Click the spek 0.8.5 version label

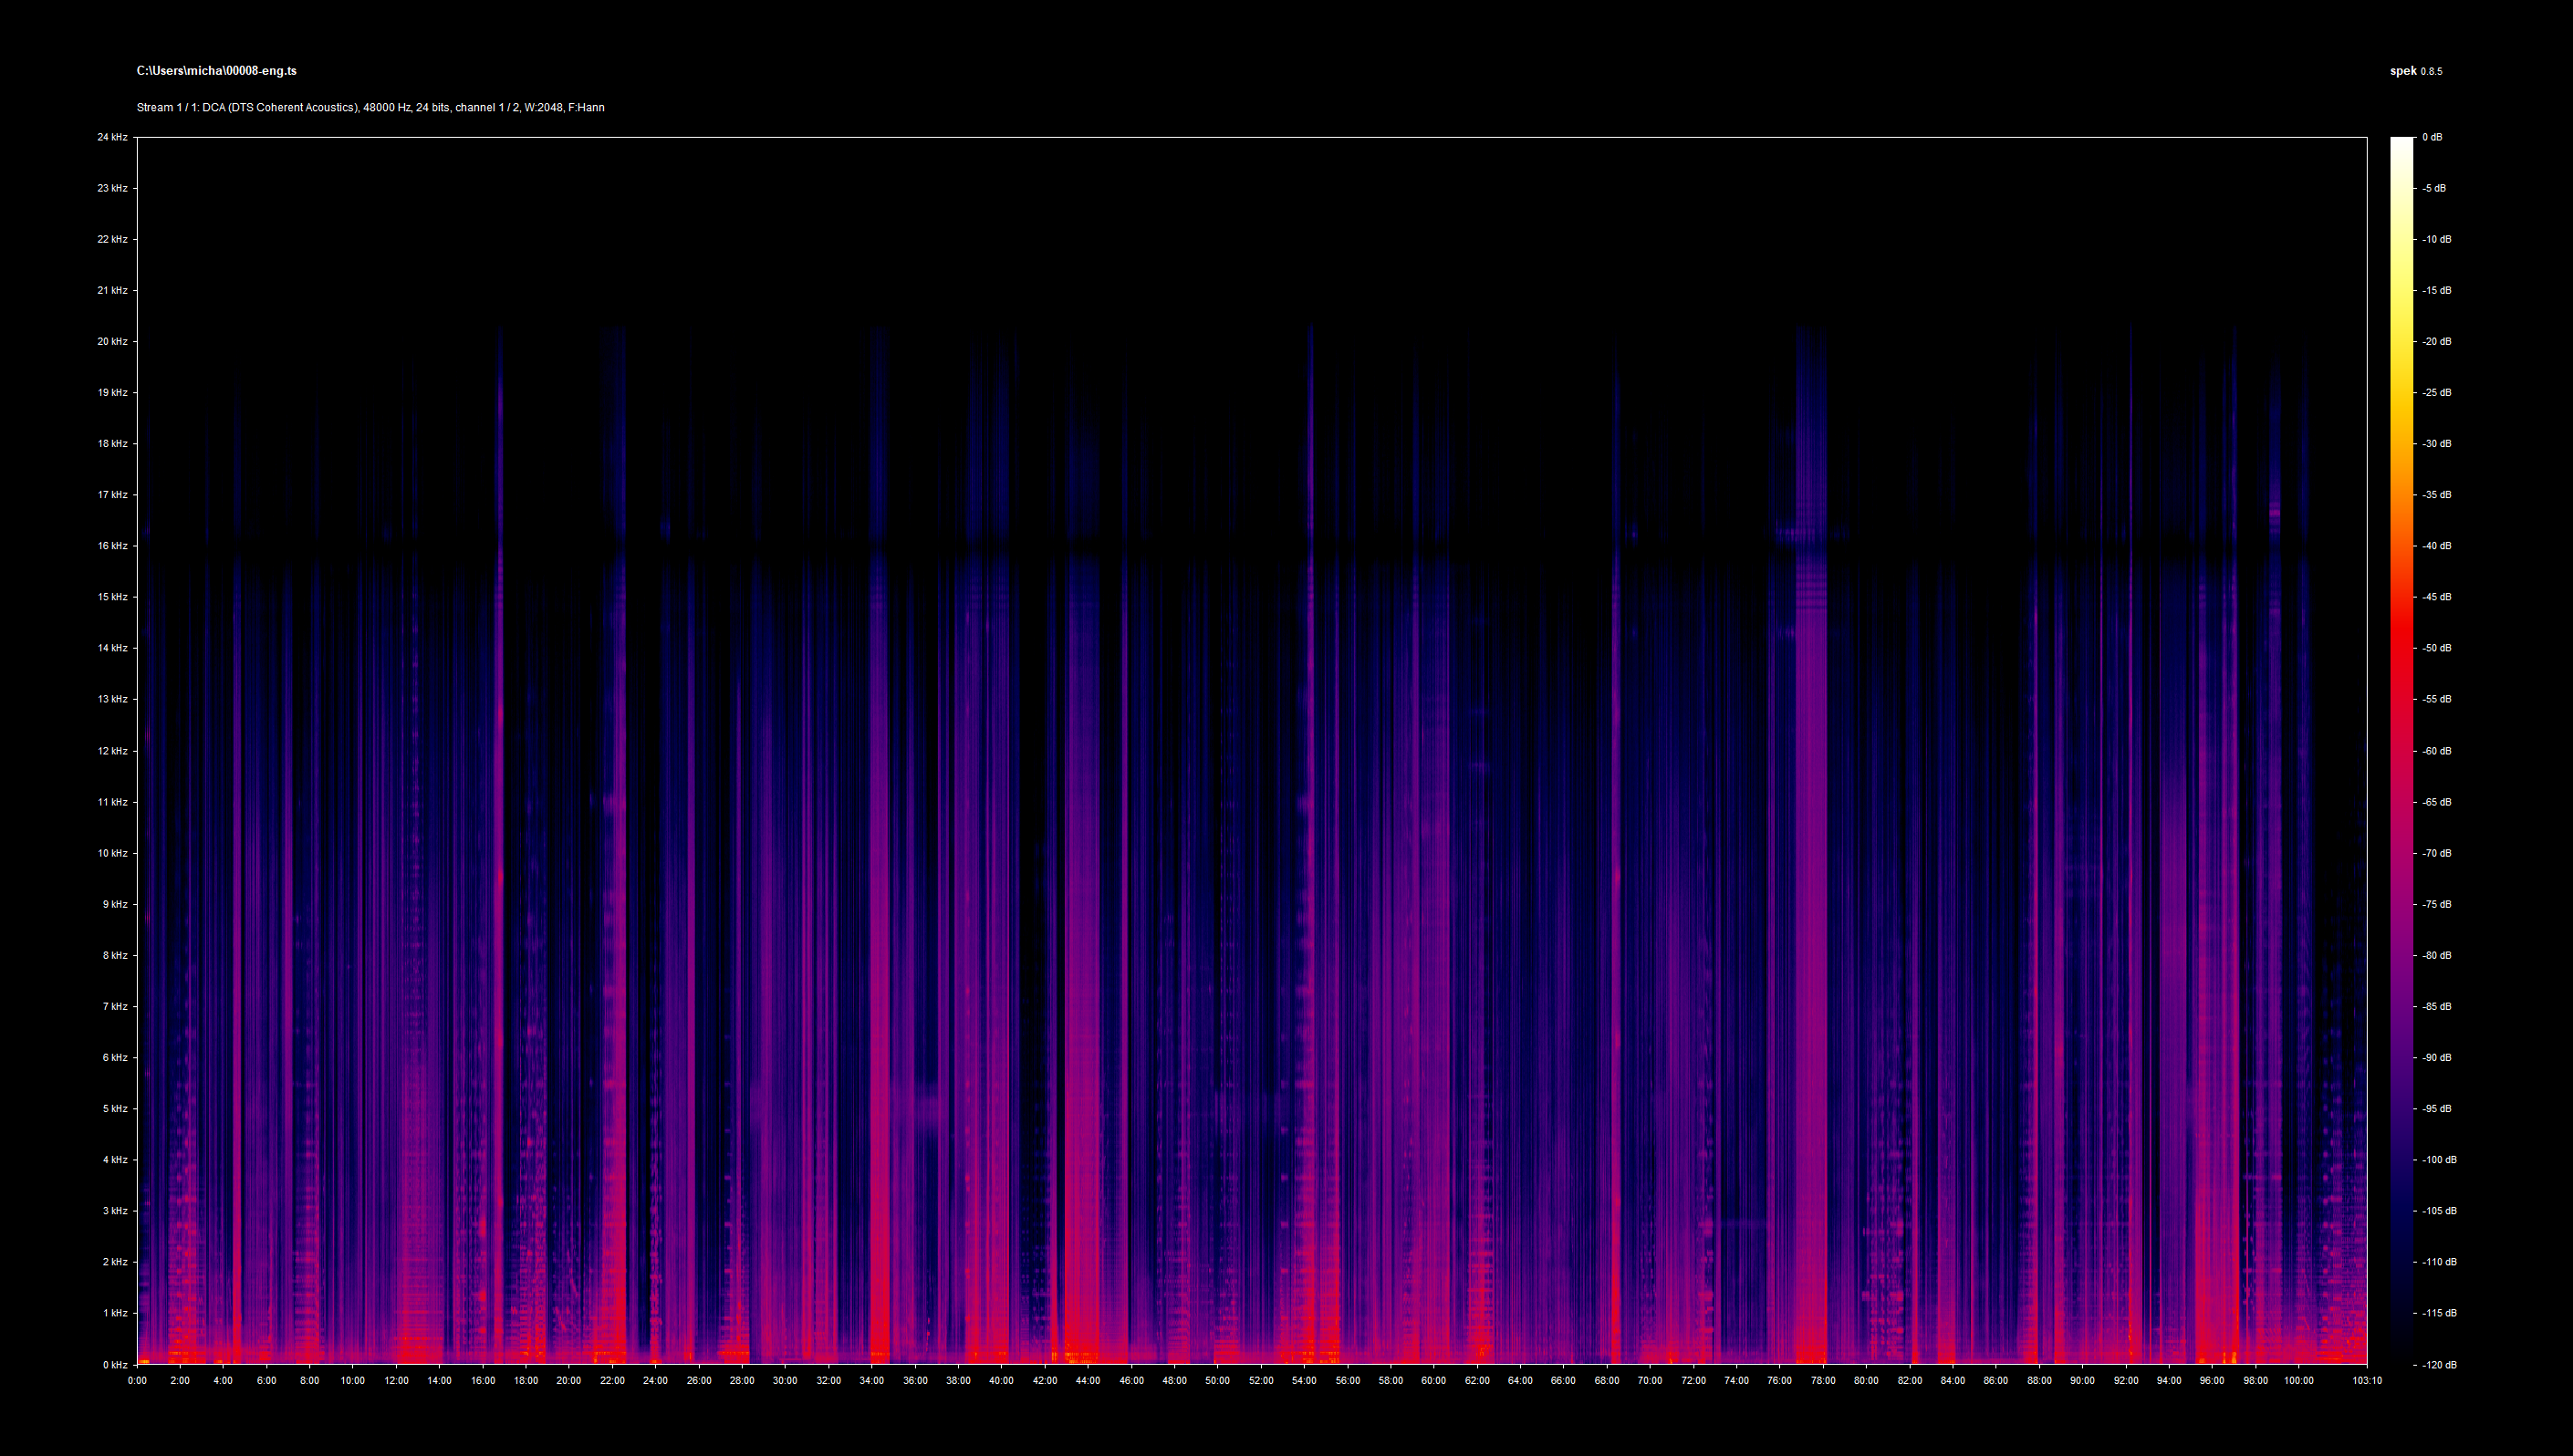2415,71
